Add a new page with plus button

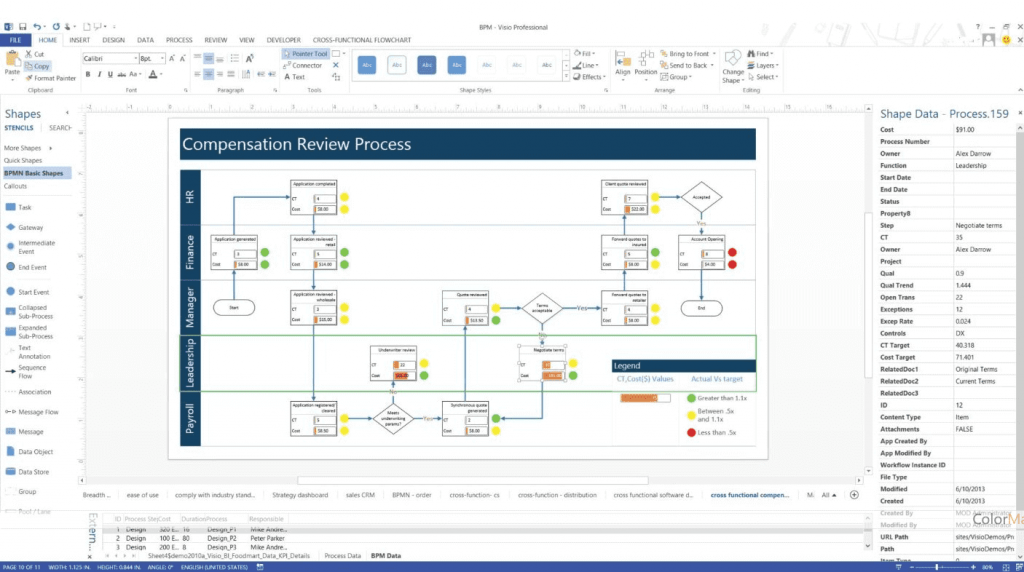click(x=853, y=495)
